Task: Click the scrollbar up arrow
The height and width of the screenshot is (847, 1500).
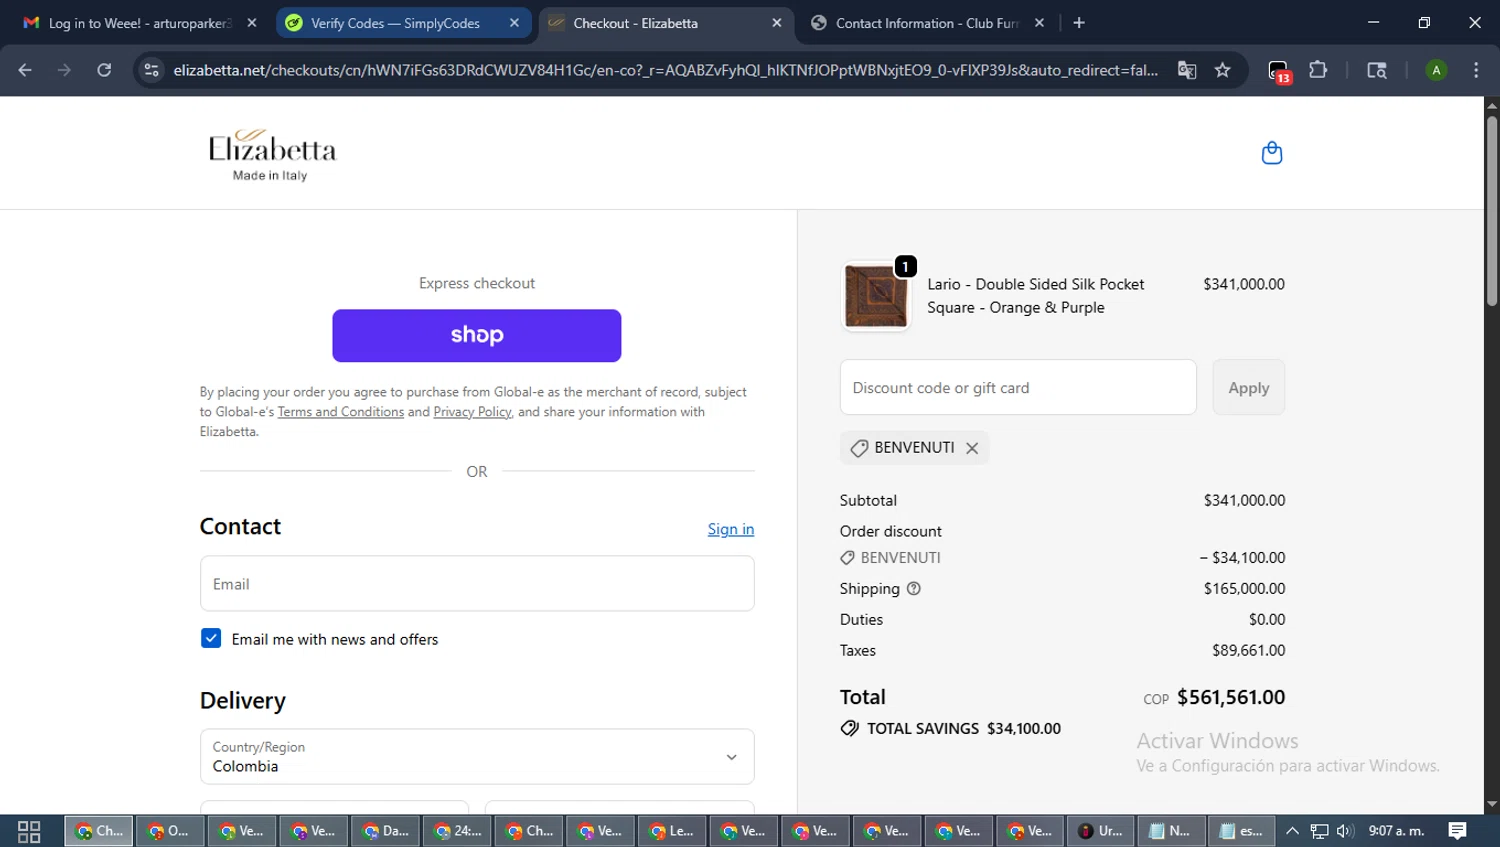Action: tap(1492, 105)
